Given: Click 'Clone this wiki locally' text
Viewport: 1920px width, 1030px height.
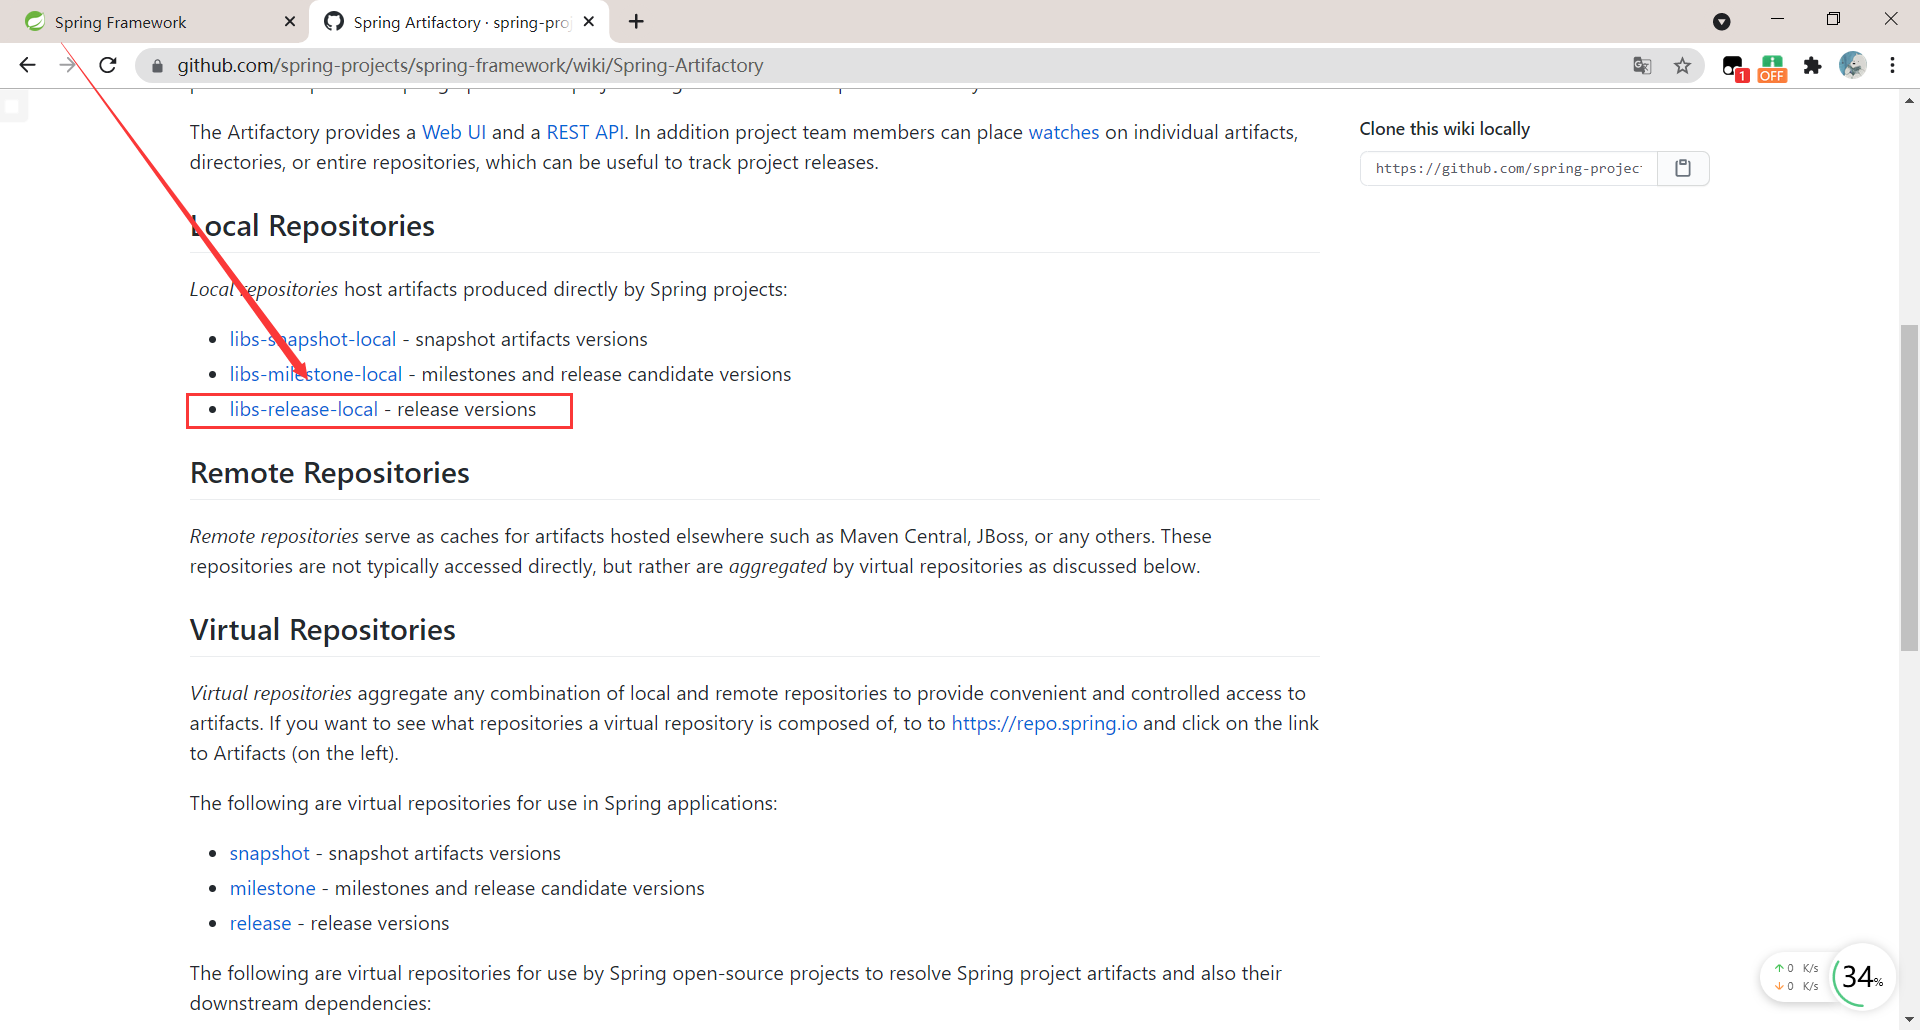Looking at the screenshot, I should (x=1445, y=129).
